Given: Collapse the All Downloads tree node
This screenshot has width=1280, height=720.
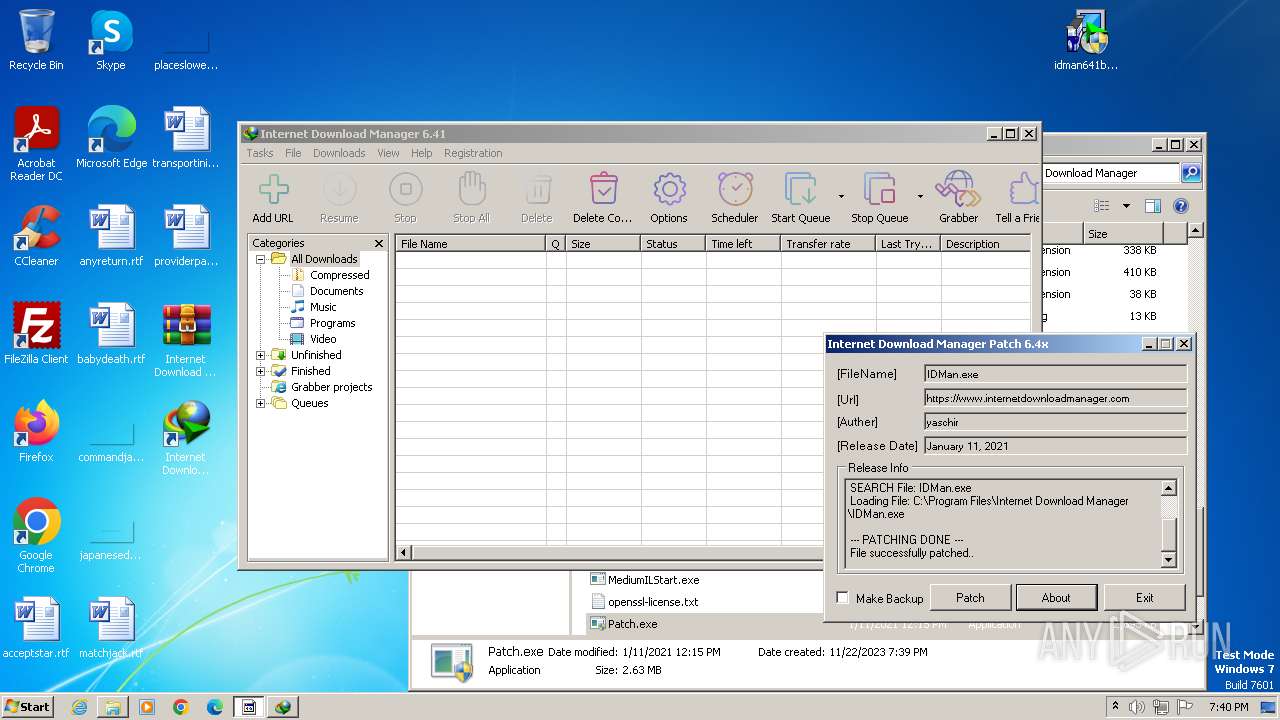Looking at the screenshot, I should tap(261, 259).
